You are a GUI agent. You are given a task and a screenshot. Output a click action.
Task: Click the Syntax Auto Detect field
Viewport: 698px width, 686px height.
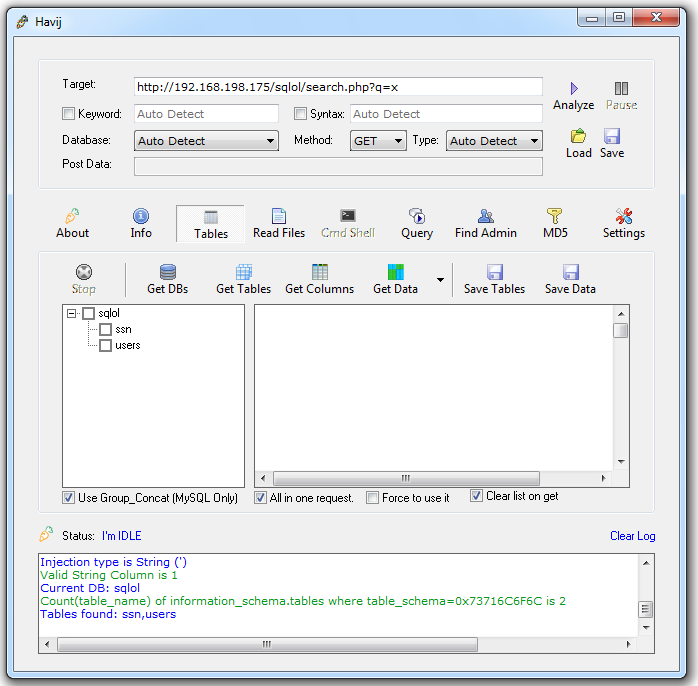(x=446, y=114)
